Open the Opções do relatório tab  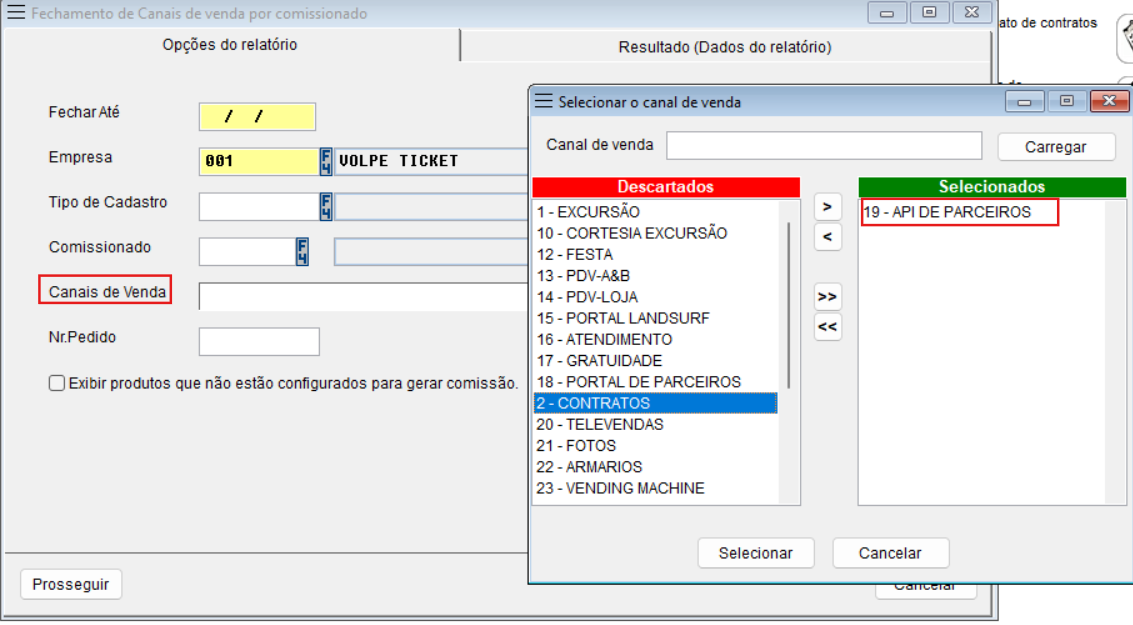pyautogui.click(x=230, y=45)
